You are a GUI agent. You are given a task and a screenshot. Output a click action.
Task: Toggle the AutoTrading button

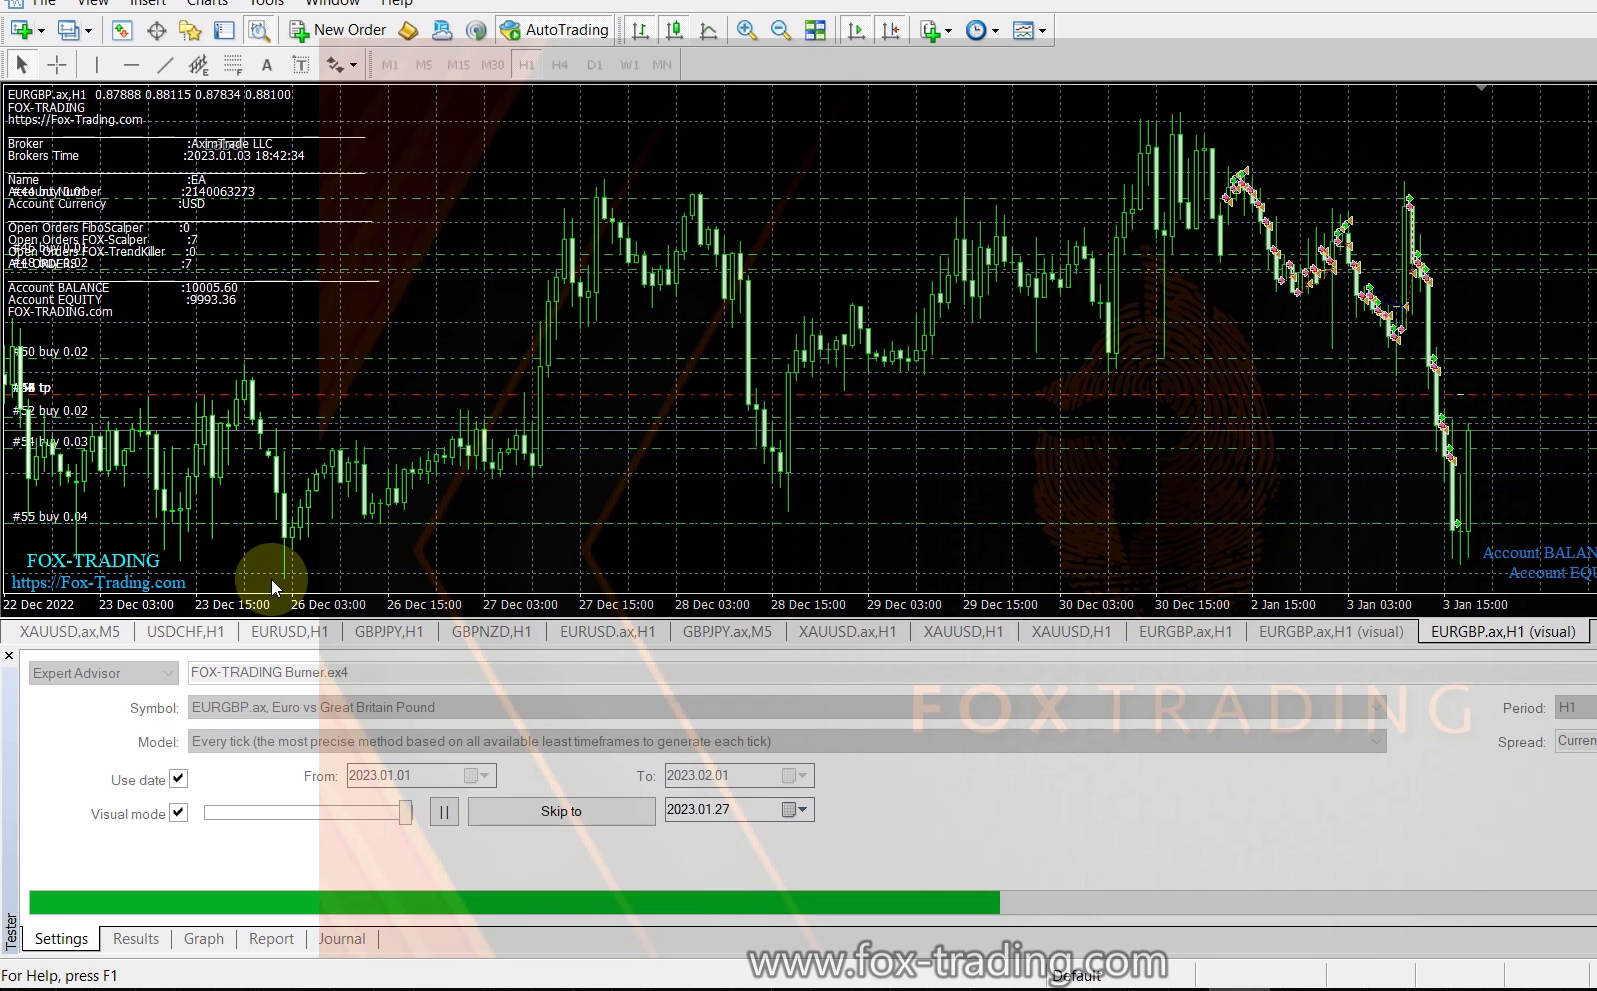pyautogui.click(x=555, y=30)
